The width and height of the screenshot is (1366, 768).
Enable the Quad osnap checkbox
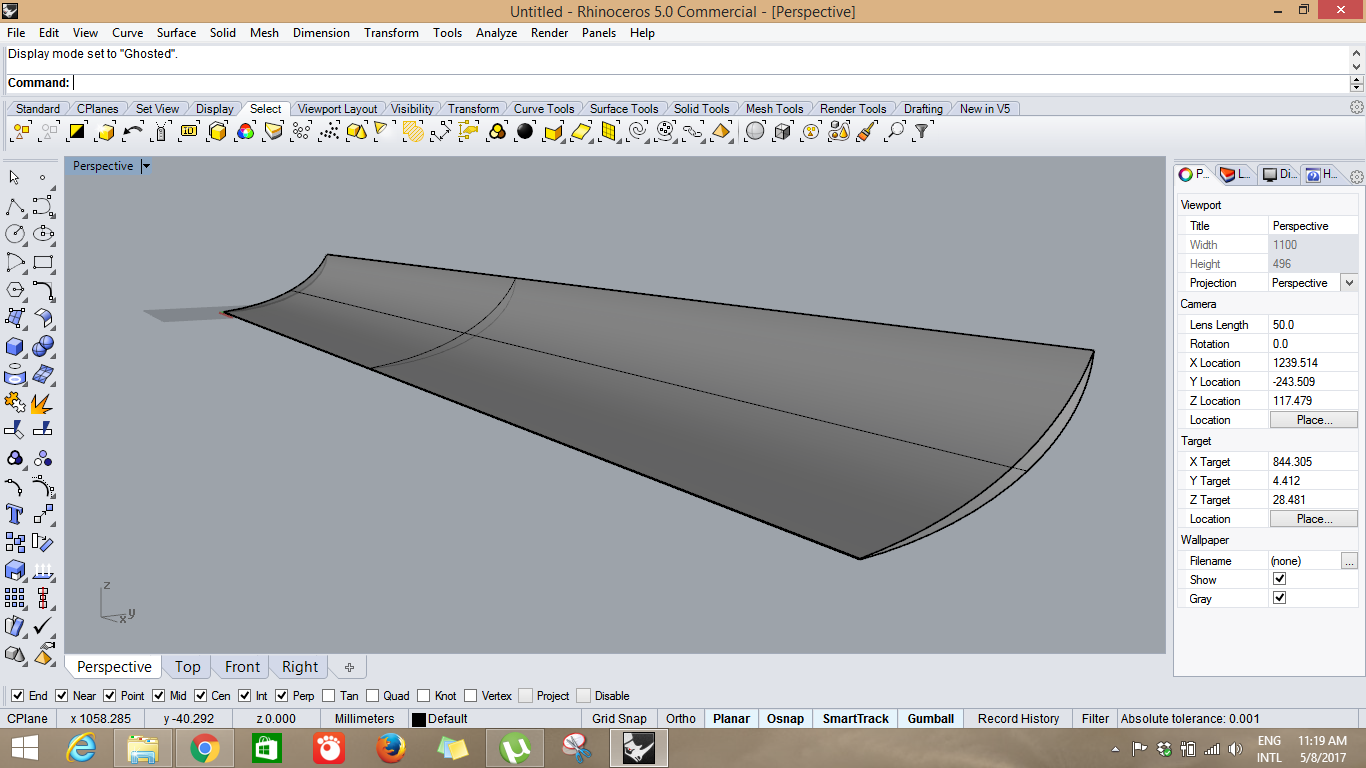point(372,696)
